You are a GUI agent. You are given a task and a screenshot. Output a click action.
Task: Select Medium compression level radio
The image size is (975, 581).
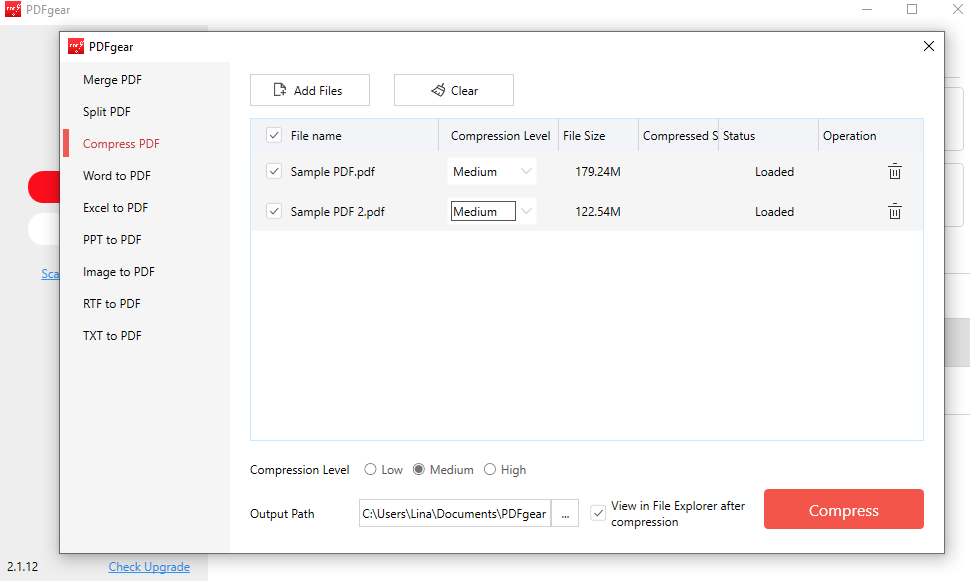click(419, 470)
